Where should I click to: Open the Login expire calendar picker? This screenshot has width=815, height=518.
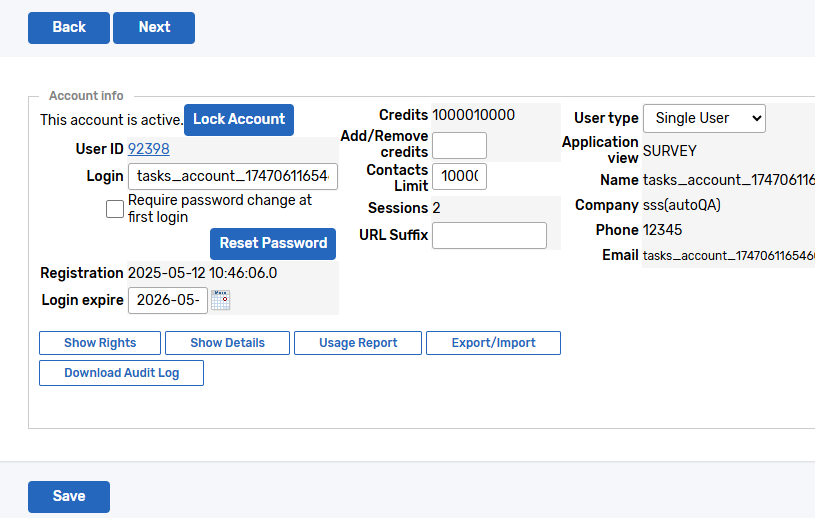(x=221, y=300)
